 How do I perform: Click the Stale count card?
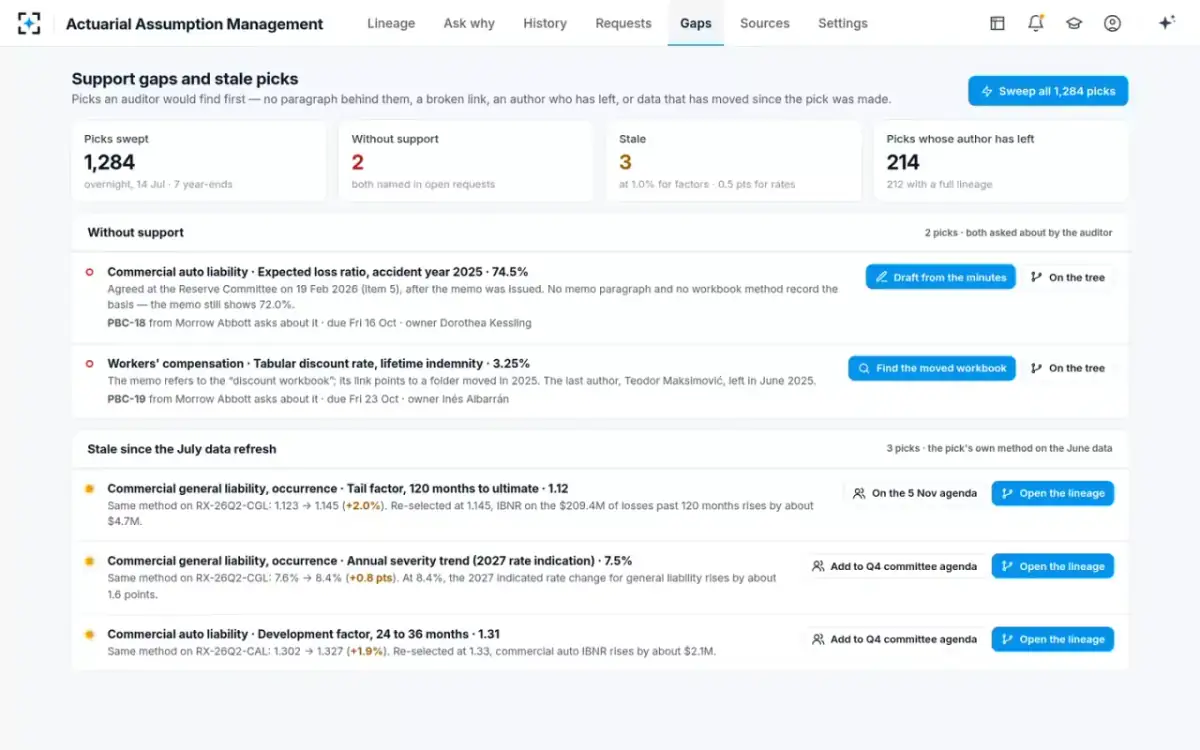734,161
